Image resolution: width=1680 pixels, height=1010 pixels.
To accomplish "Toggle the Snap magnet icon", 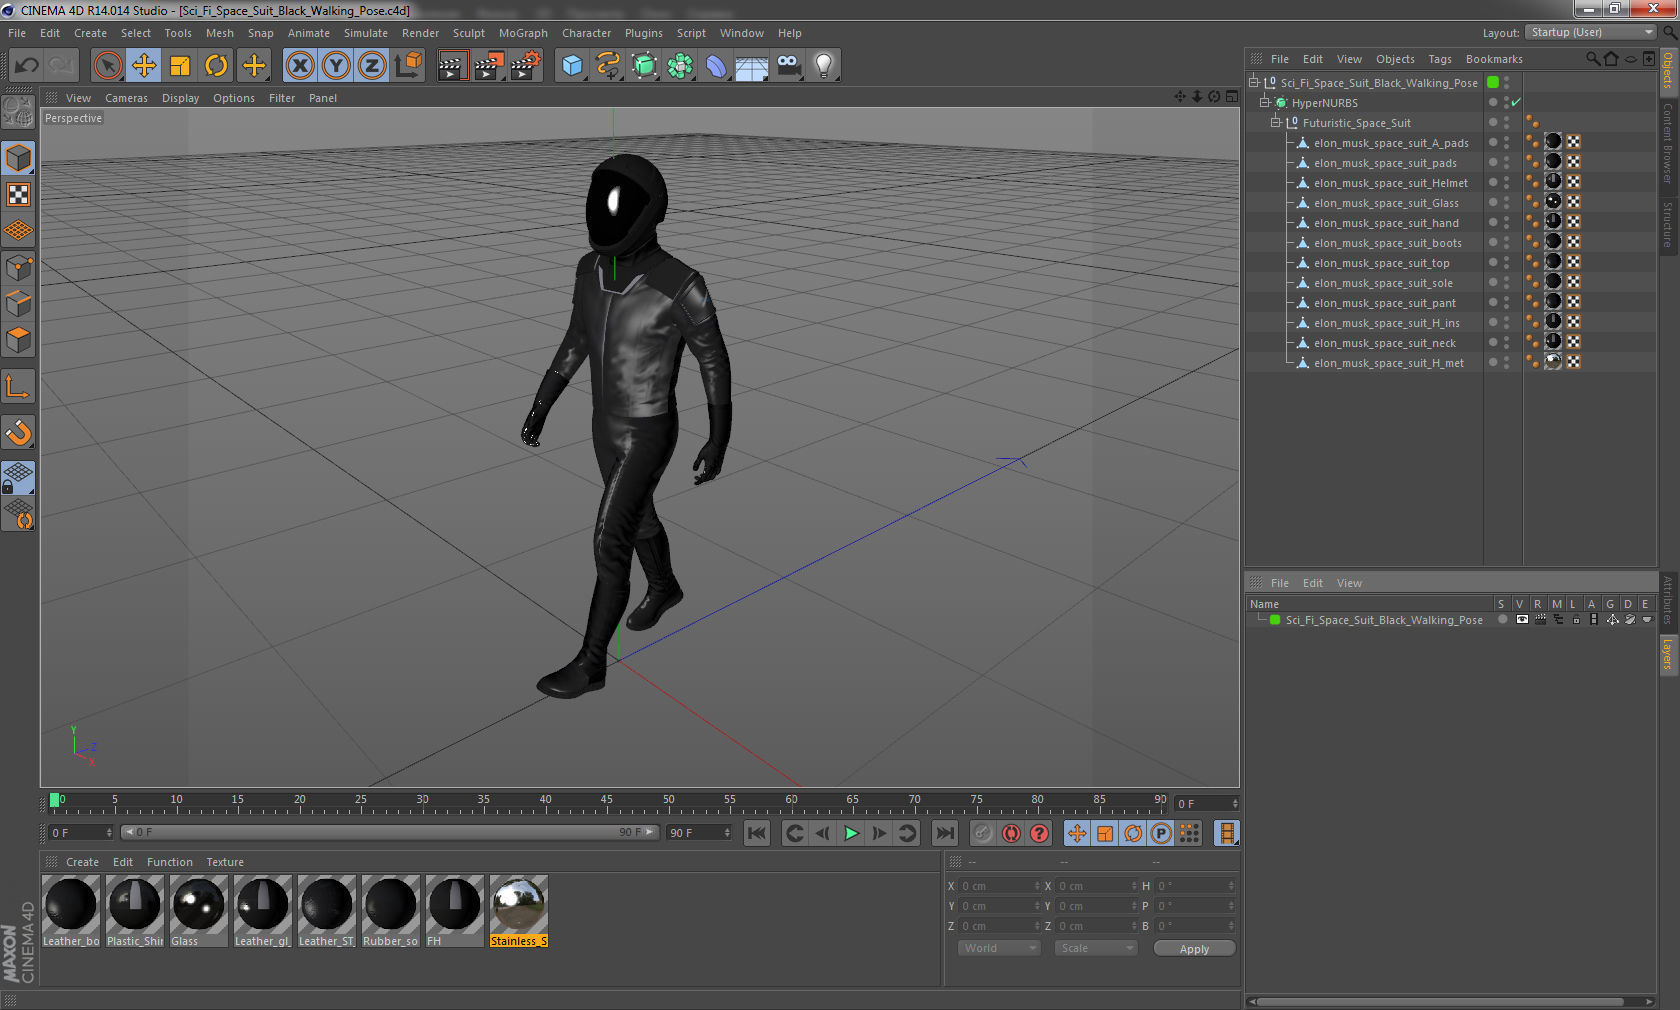I will pos(19,432).
